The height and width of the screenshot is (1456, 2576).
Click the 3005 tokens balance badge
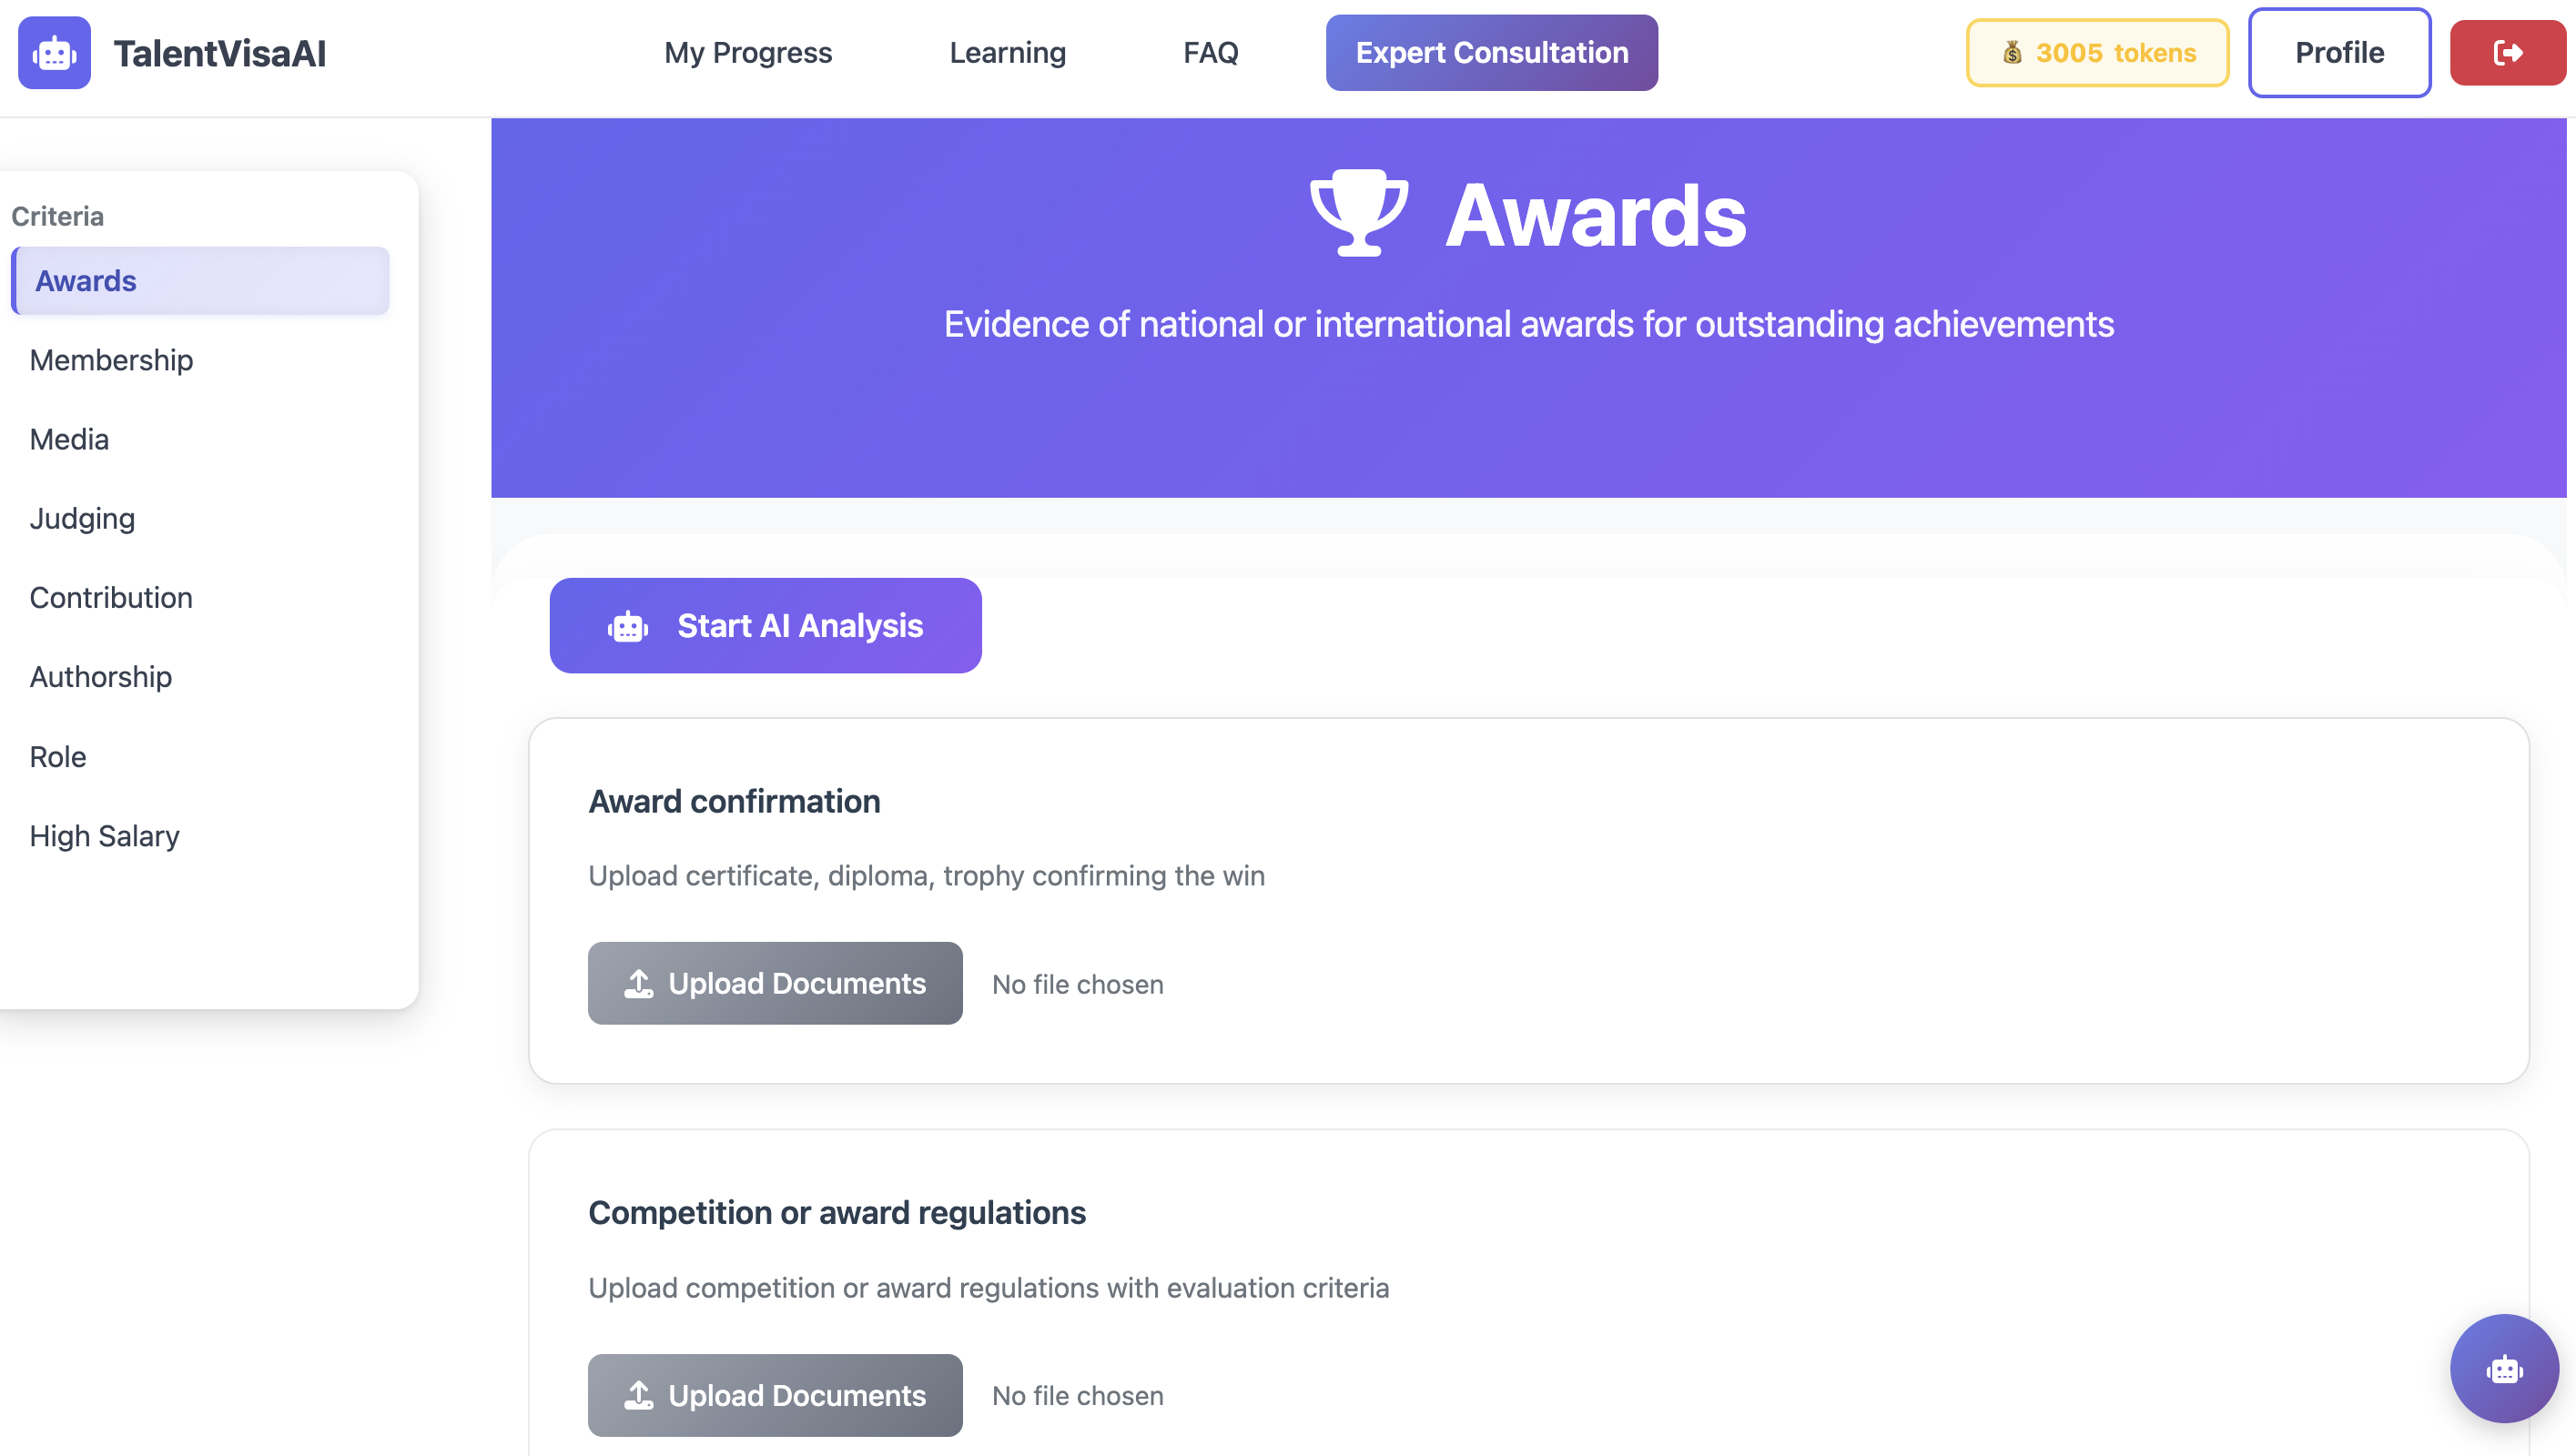point(2097,52)
